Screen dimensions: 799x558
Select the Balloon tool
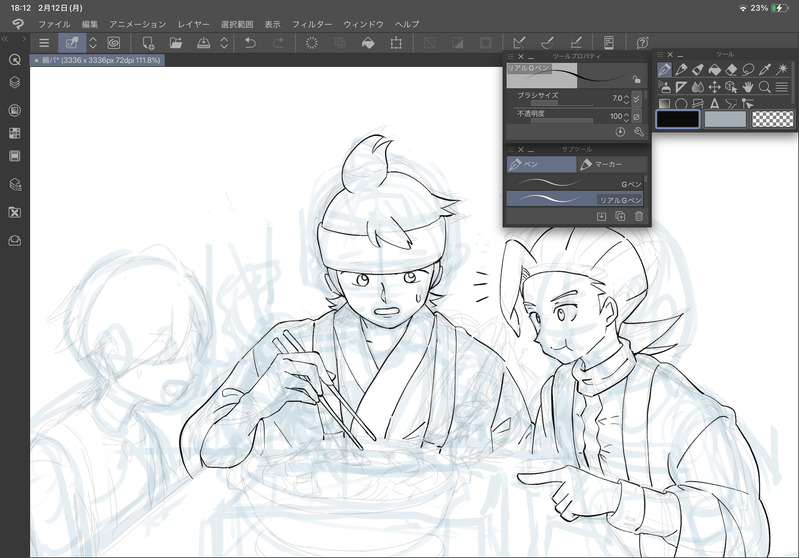731,104
